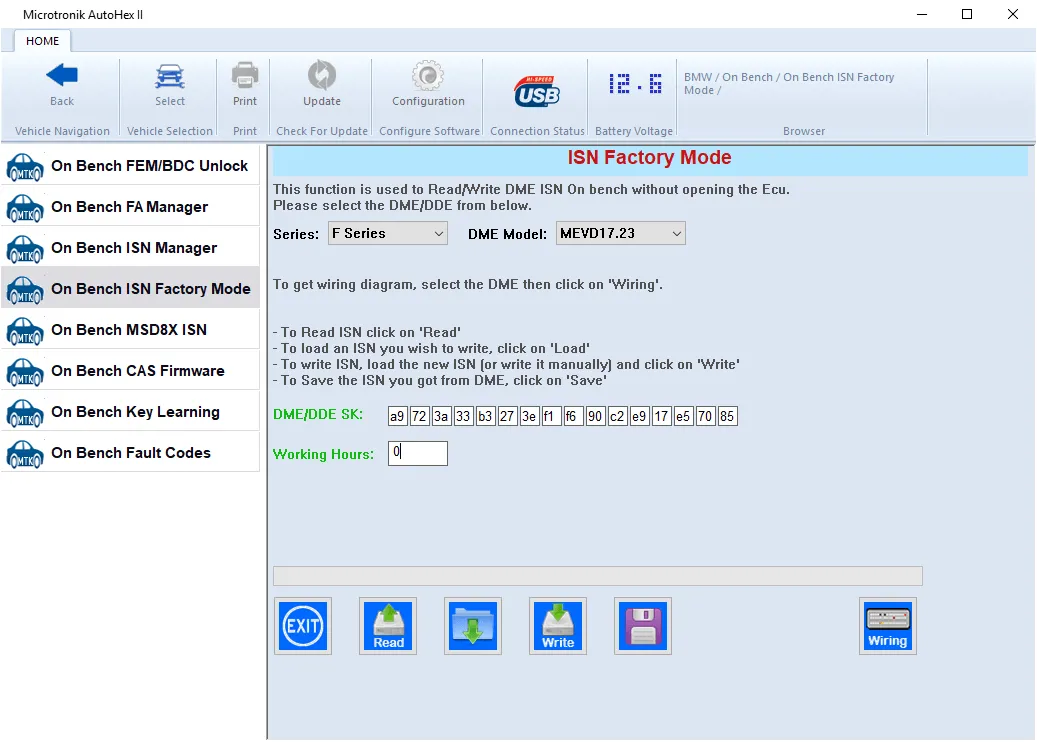This screenshot has width=1037, height=742.
Task: Click the ISN Factory Mode heading
Action: [649, 157]
